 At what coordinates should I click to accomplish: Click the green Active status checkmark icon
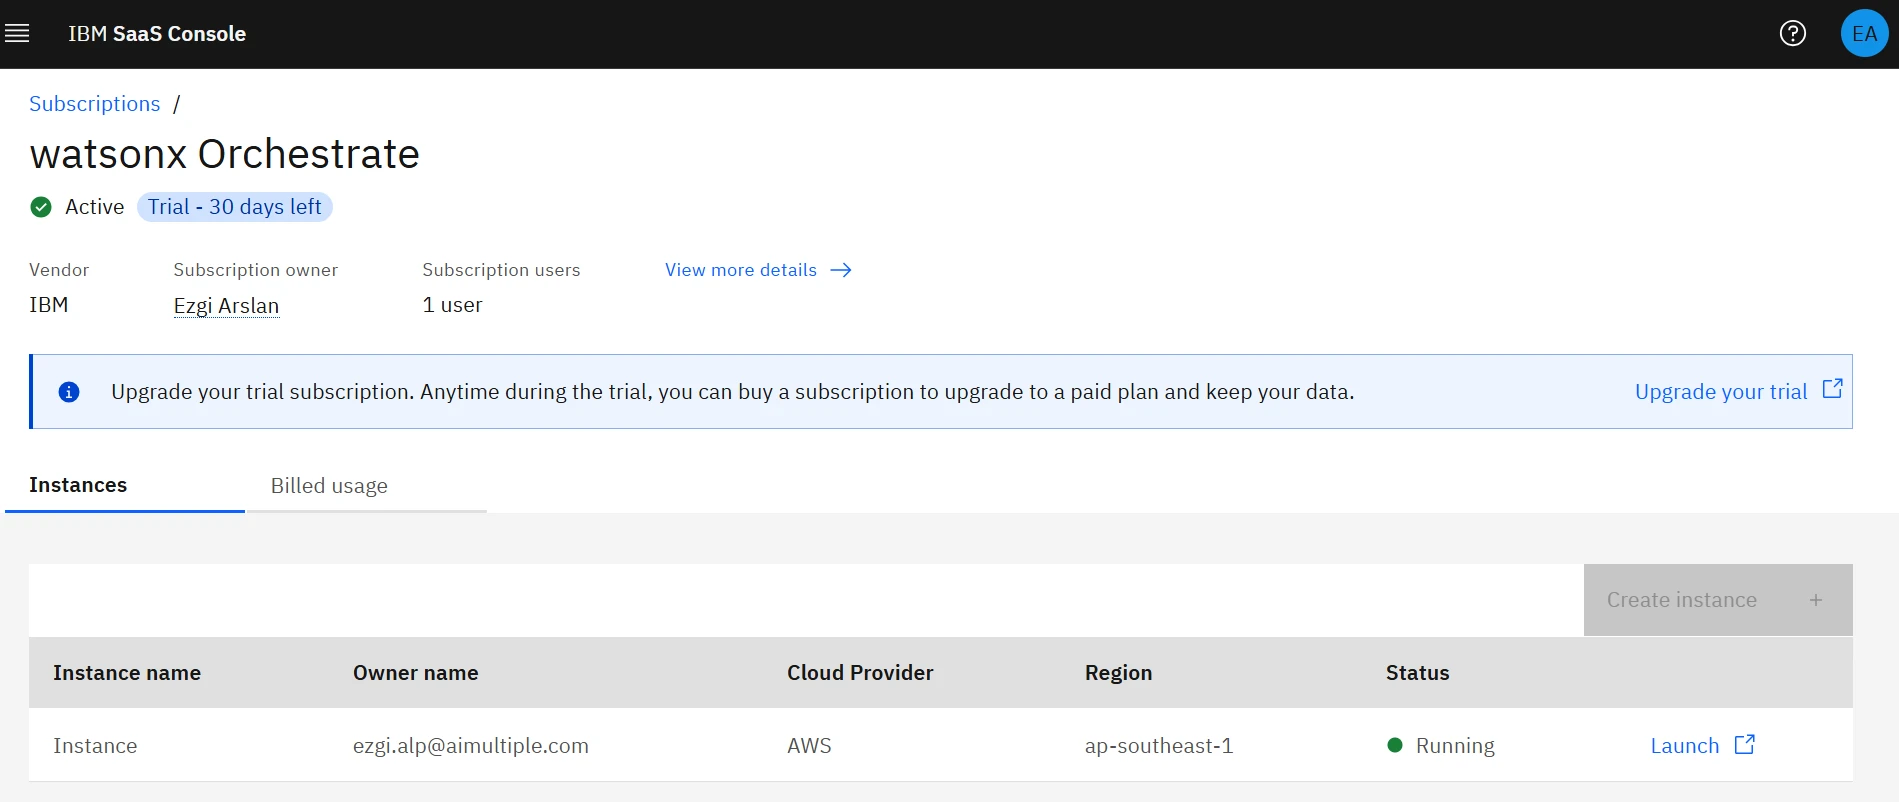coord(41,207)
